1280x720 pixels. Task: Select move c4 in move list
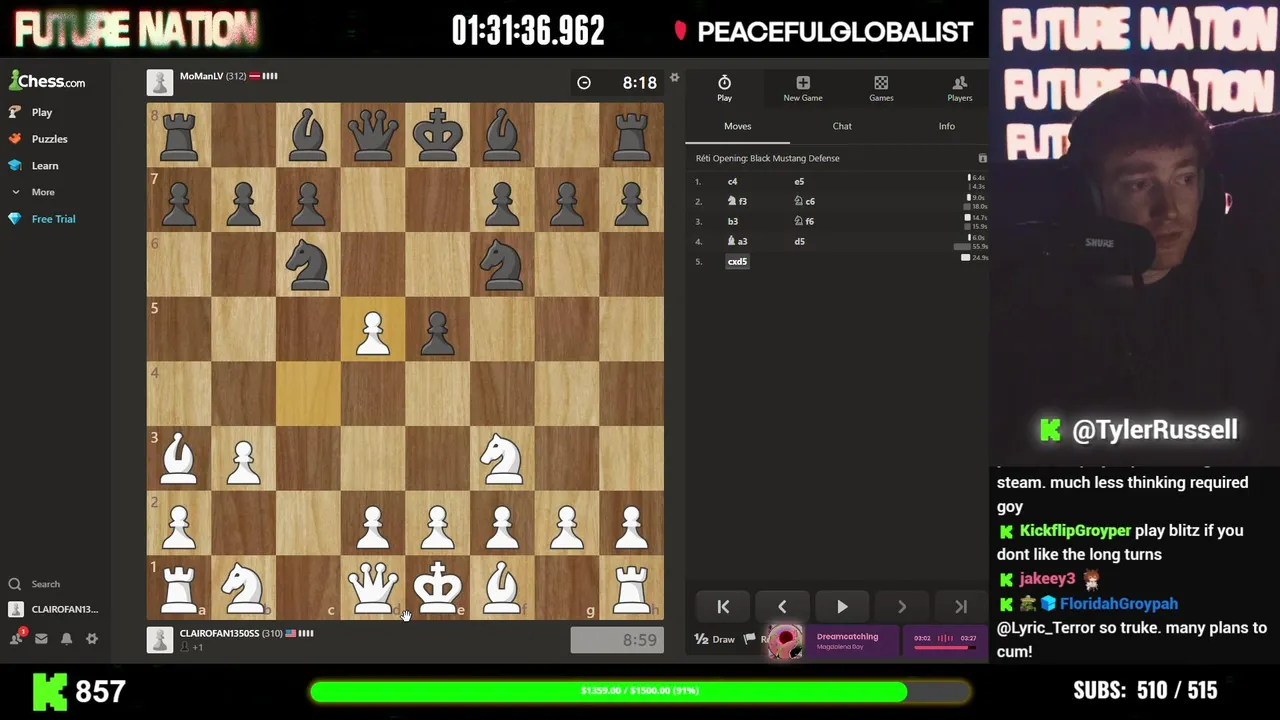click(732, 181)
